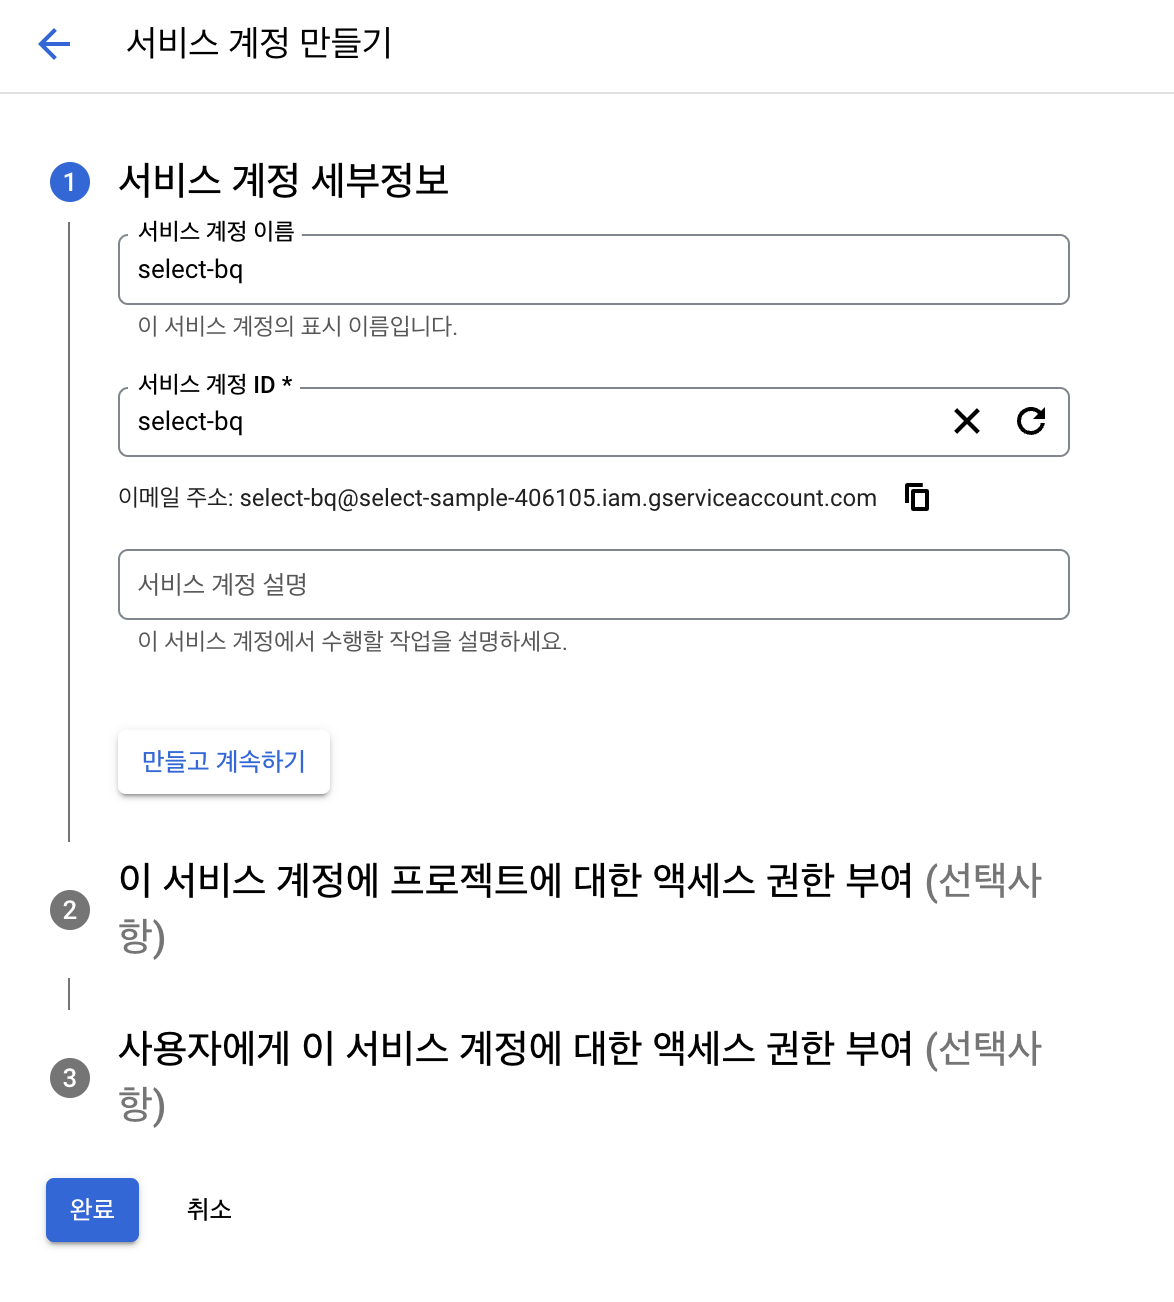Viewport: 1174px width, 1302px height.
Task: Open the step 2 circle icon
Action: click(x=70, y=910)
